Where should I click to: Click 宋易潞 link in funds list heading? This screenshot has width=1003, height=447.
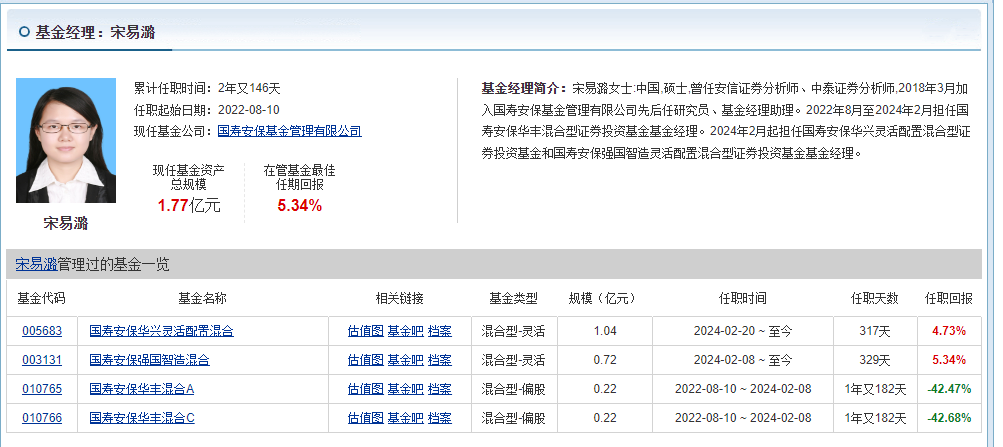[x=35, y=265]
